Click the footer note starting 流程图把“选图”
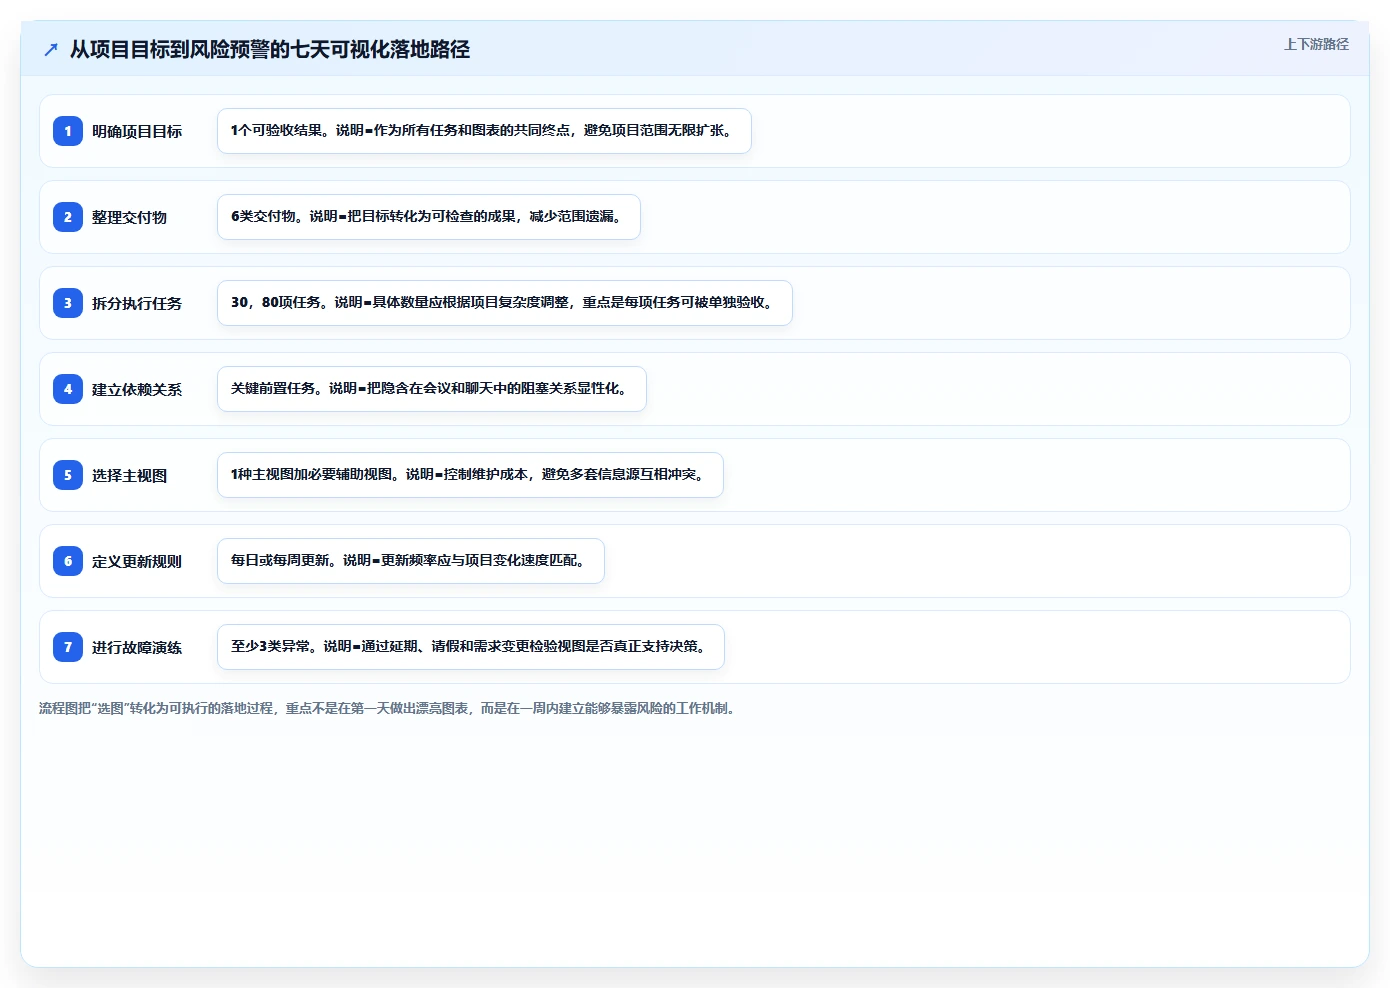 pos(389,708)
